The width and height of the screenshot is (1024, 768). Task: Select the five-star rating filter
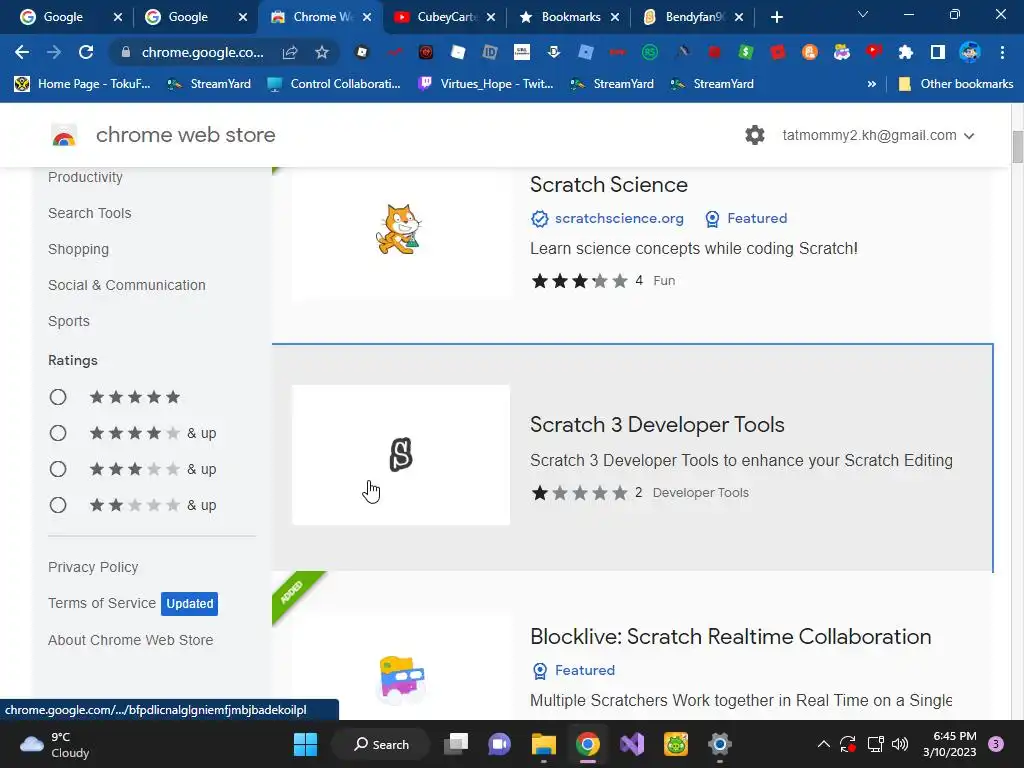tap(57, 397)
